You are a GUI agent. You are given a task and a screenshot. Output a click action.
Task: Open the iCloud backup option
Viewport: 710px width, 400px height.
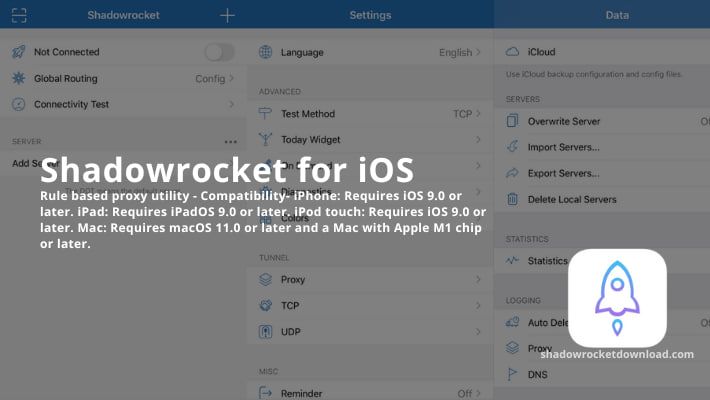point(602,52)
